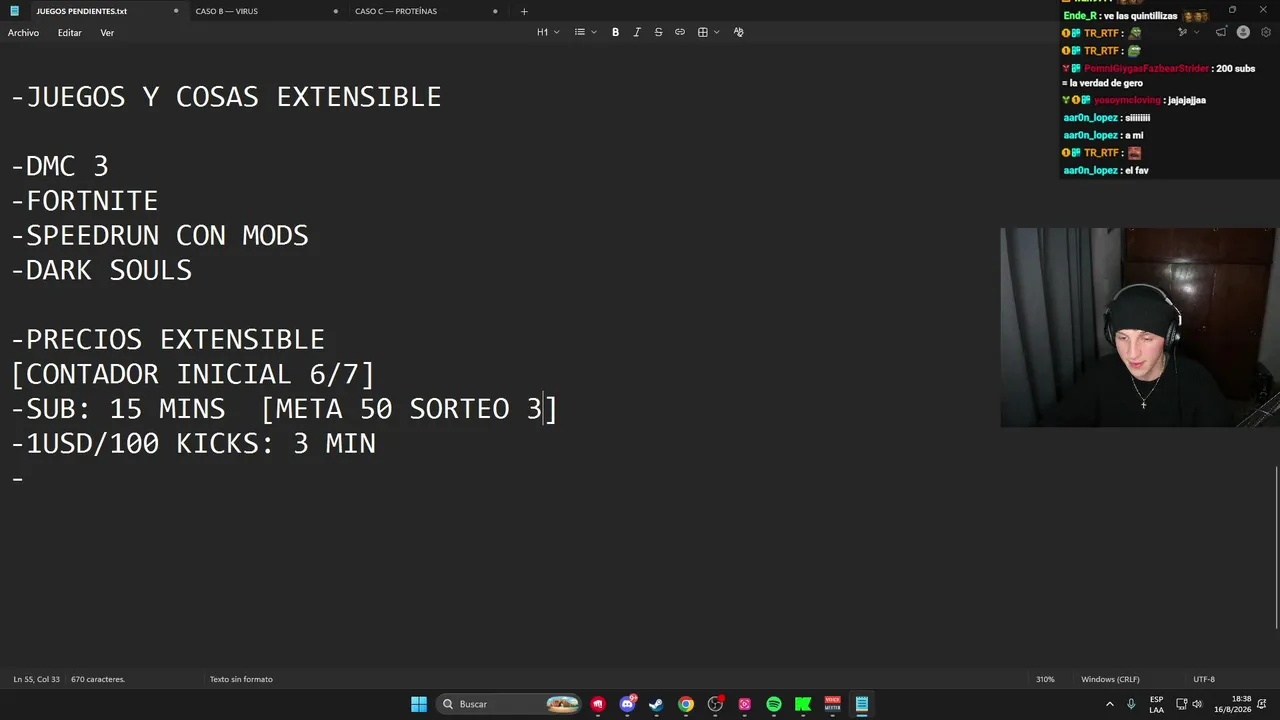1280x720 pixels.
Task: Open the H1 heading style dropdown
Action: (548, 32)
